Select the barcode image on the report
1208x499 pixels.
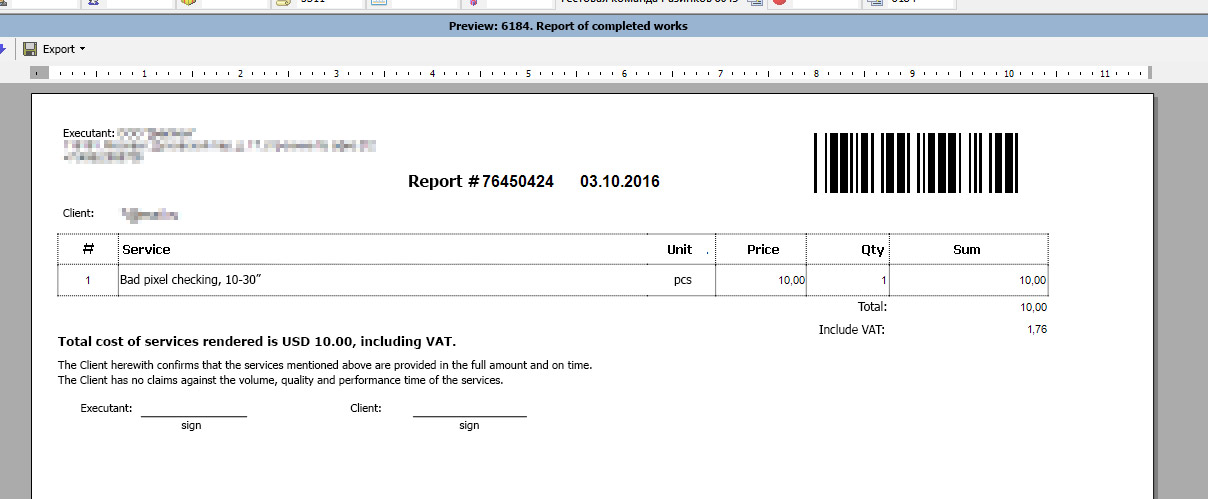[x=915, y=163]
